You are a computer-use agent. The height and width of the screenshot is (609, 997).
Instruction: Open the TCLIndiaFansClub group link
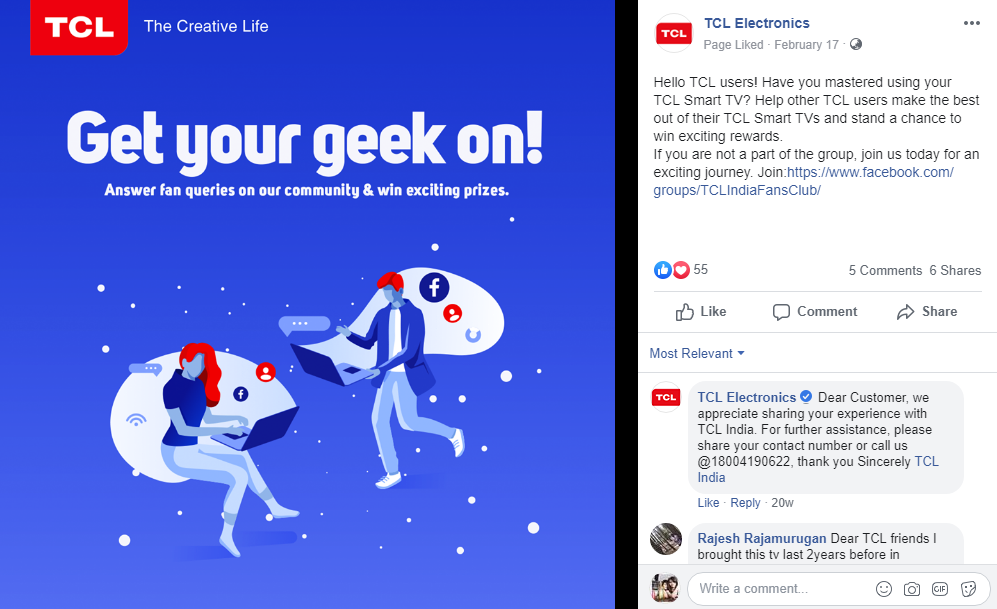(803, 181)
